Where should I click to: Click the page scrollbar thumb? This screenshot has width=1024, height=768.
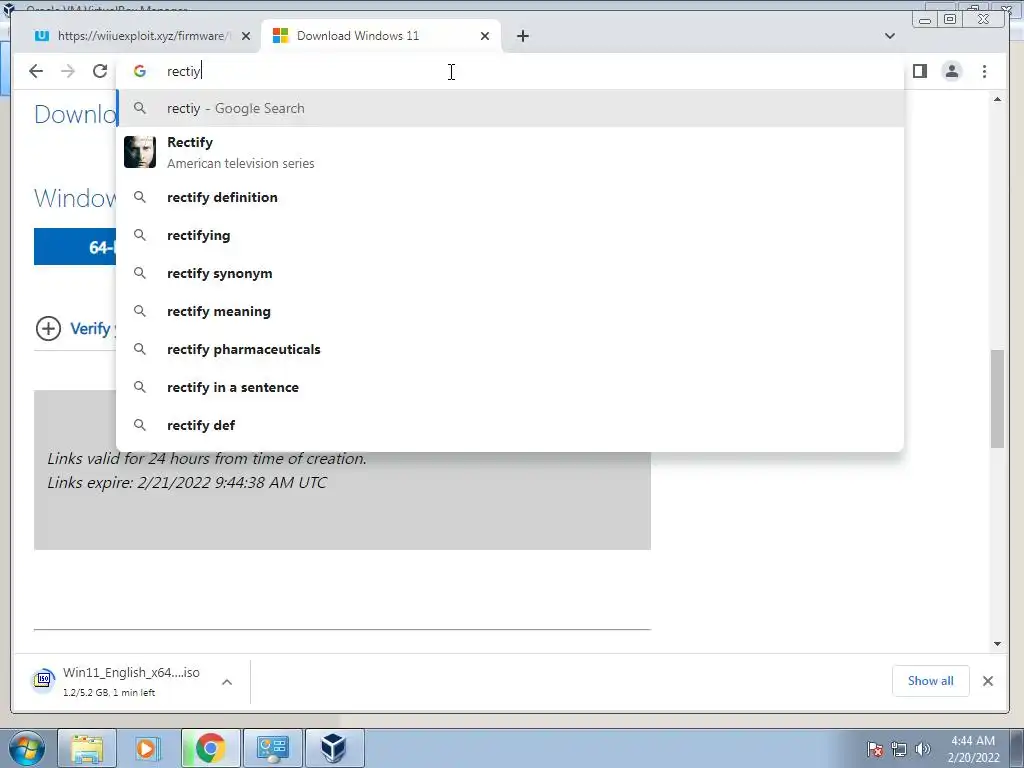[997, 399]
